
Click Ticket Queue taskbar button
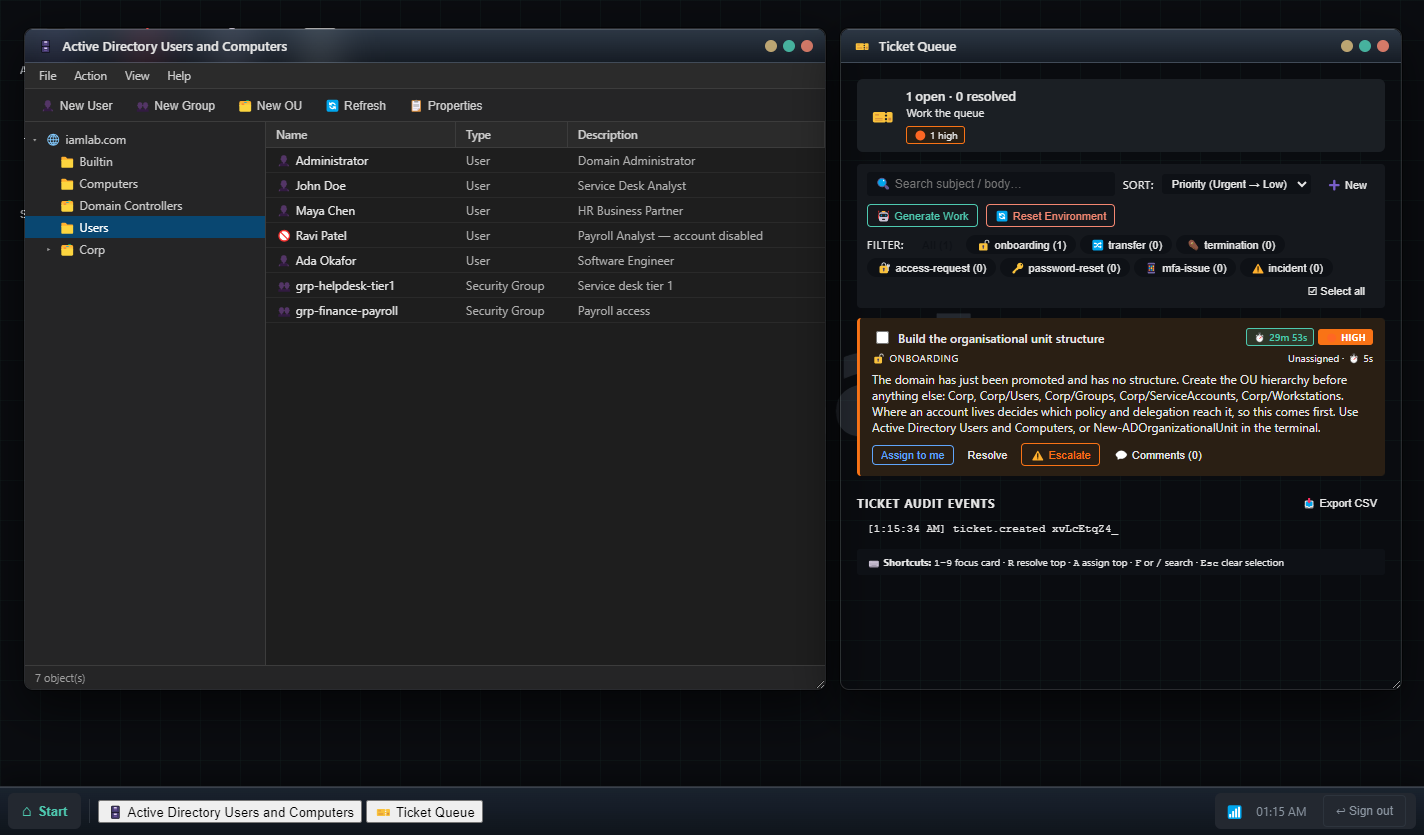click(424, 812)
